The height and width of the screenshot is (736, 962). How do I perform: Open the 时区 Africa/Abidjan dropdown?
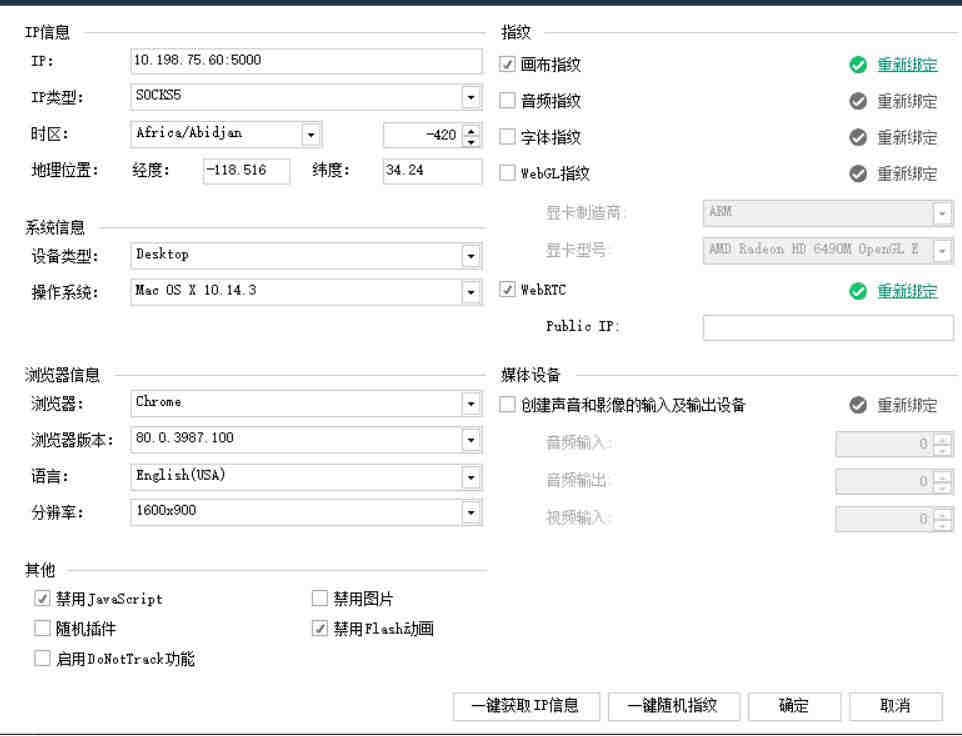[x=310, y=134]
